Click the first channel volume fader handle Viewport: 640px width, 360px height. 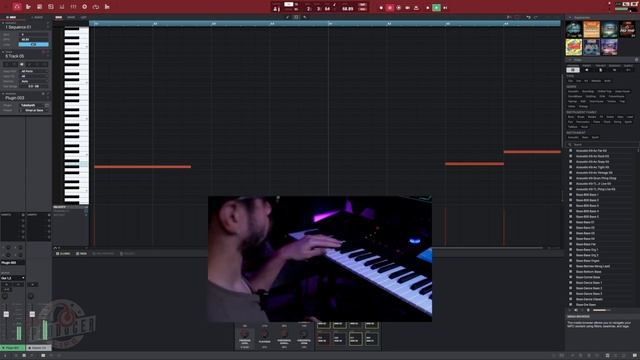pos(6,314)
